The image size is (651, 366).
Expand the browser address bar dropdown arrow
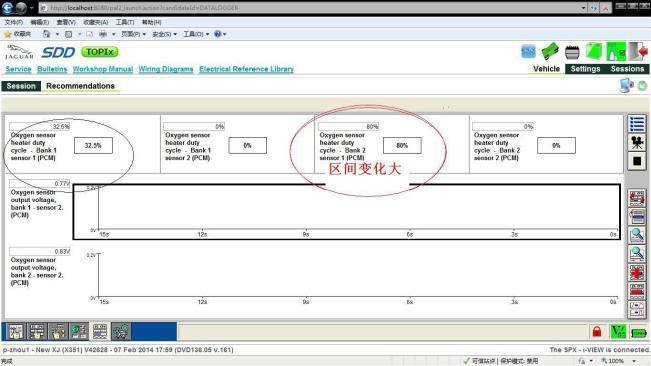coord(583,8)
